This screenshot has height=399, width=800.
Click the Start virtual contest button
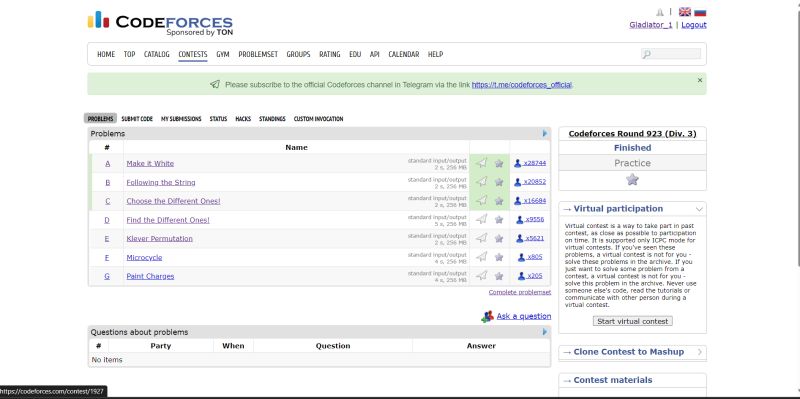tap(633, 321)
